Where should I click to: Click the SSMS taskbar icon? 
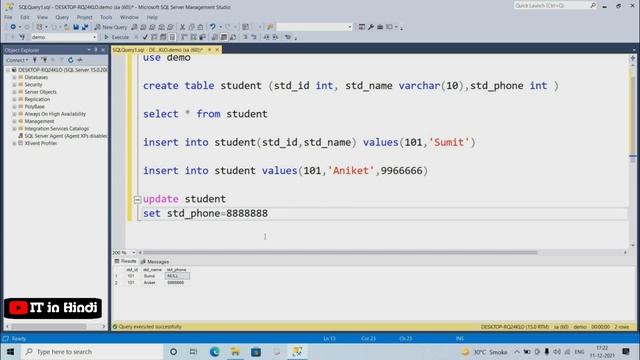[297, 351]
